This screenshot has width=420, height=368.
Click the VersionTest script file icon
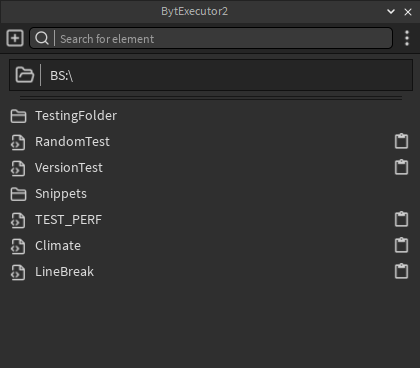tap(18, 168)
